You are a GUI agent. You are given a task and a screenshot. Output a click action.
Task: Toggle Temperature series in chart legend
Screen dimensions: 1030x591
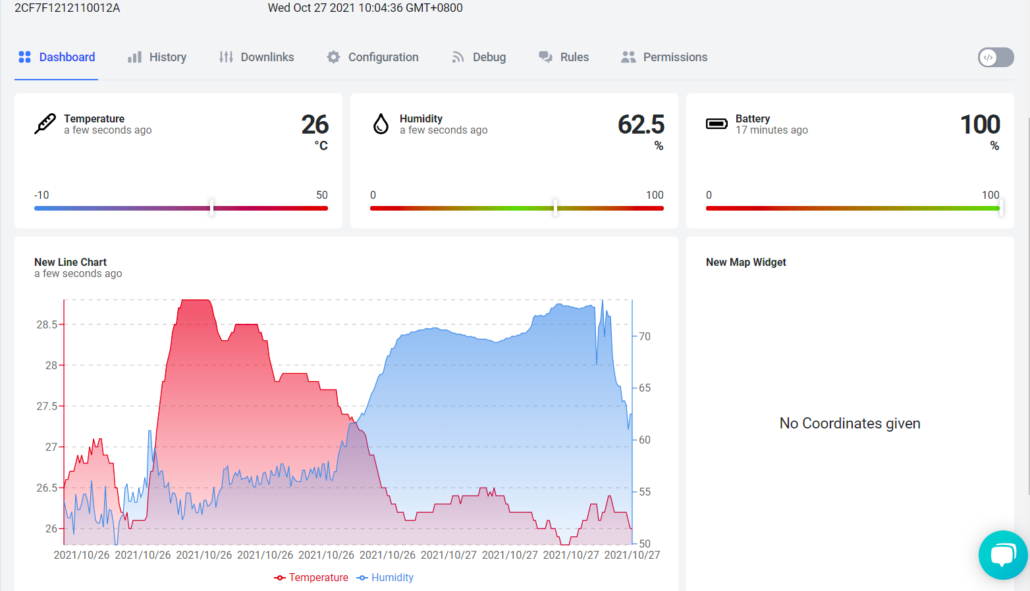click(x=312, y=578)
